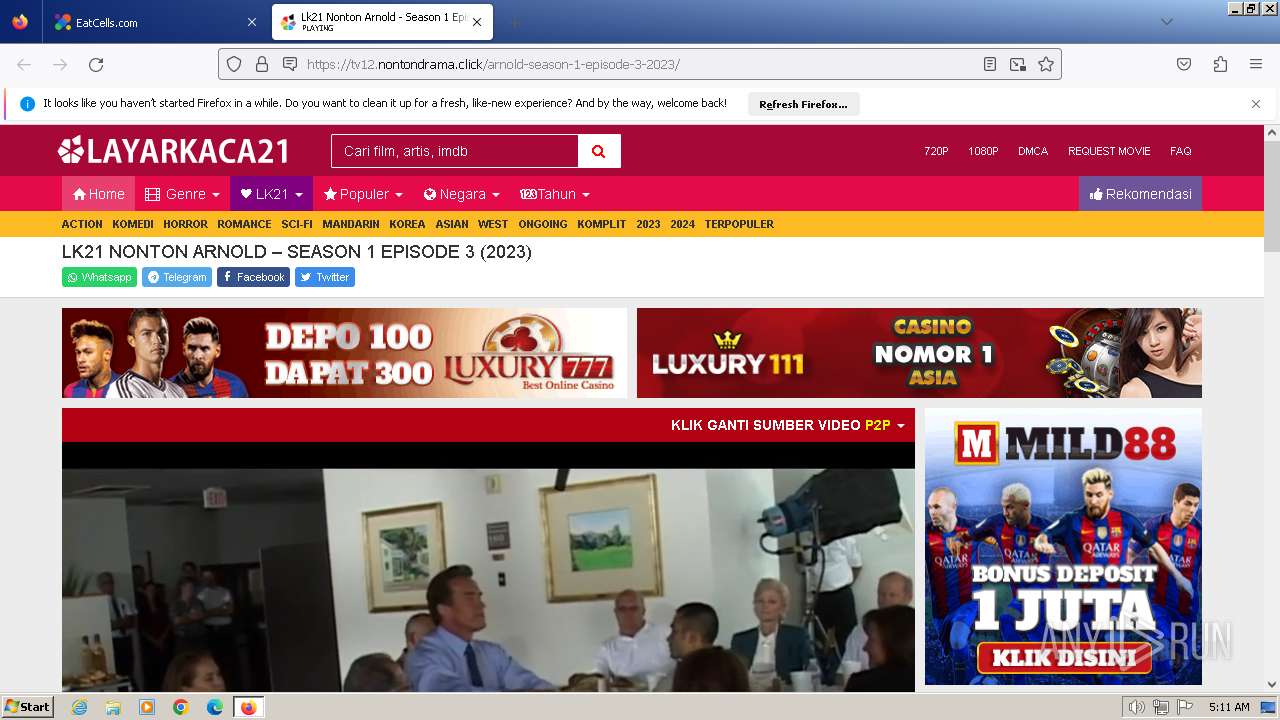Open the Windows Start button
This screenshot has height=720, width=1280.
point(27,707)
